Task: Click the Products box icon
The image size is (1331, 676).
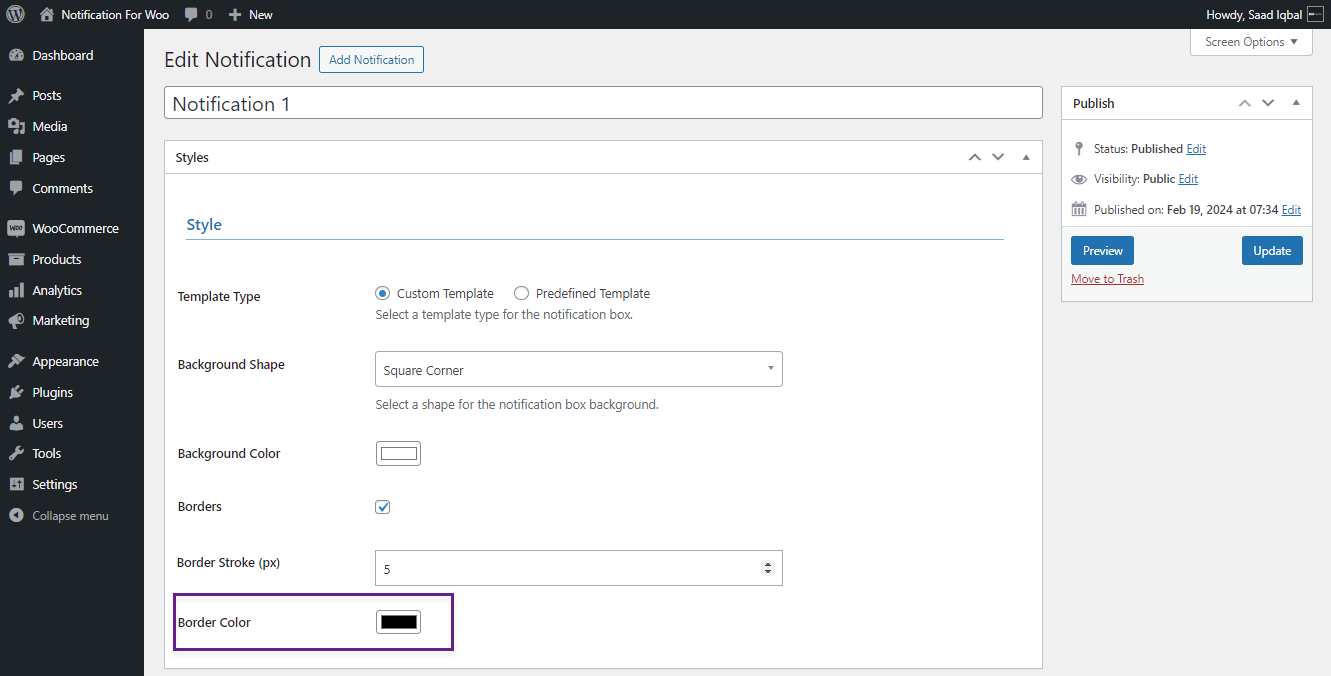Action: pos(16,259)
